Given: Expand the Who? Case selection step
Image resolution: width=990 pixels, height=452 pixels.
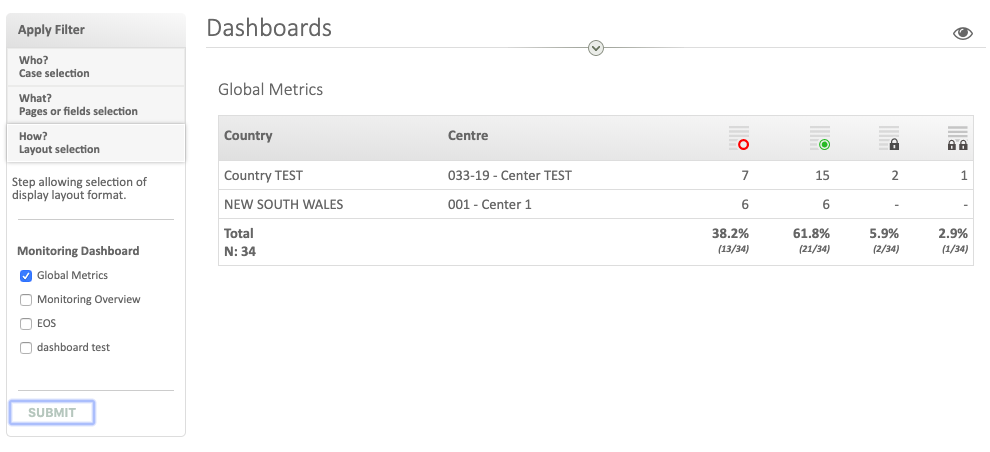Looking at the screenshot, I should click(x=96, y=67).
